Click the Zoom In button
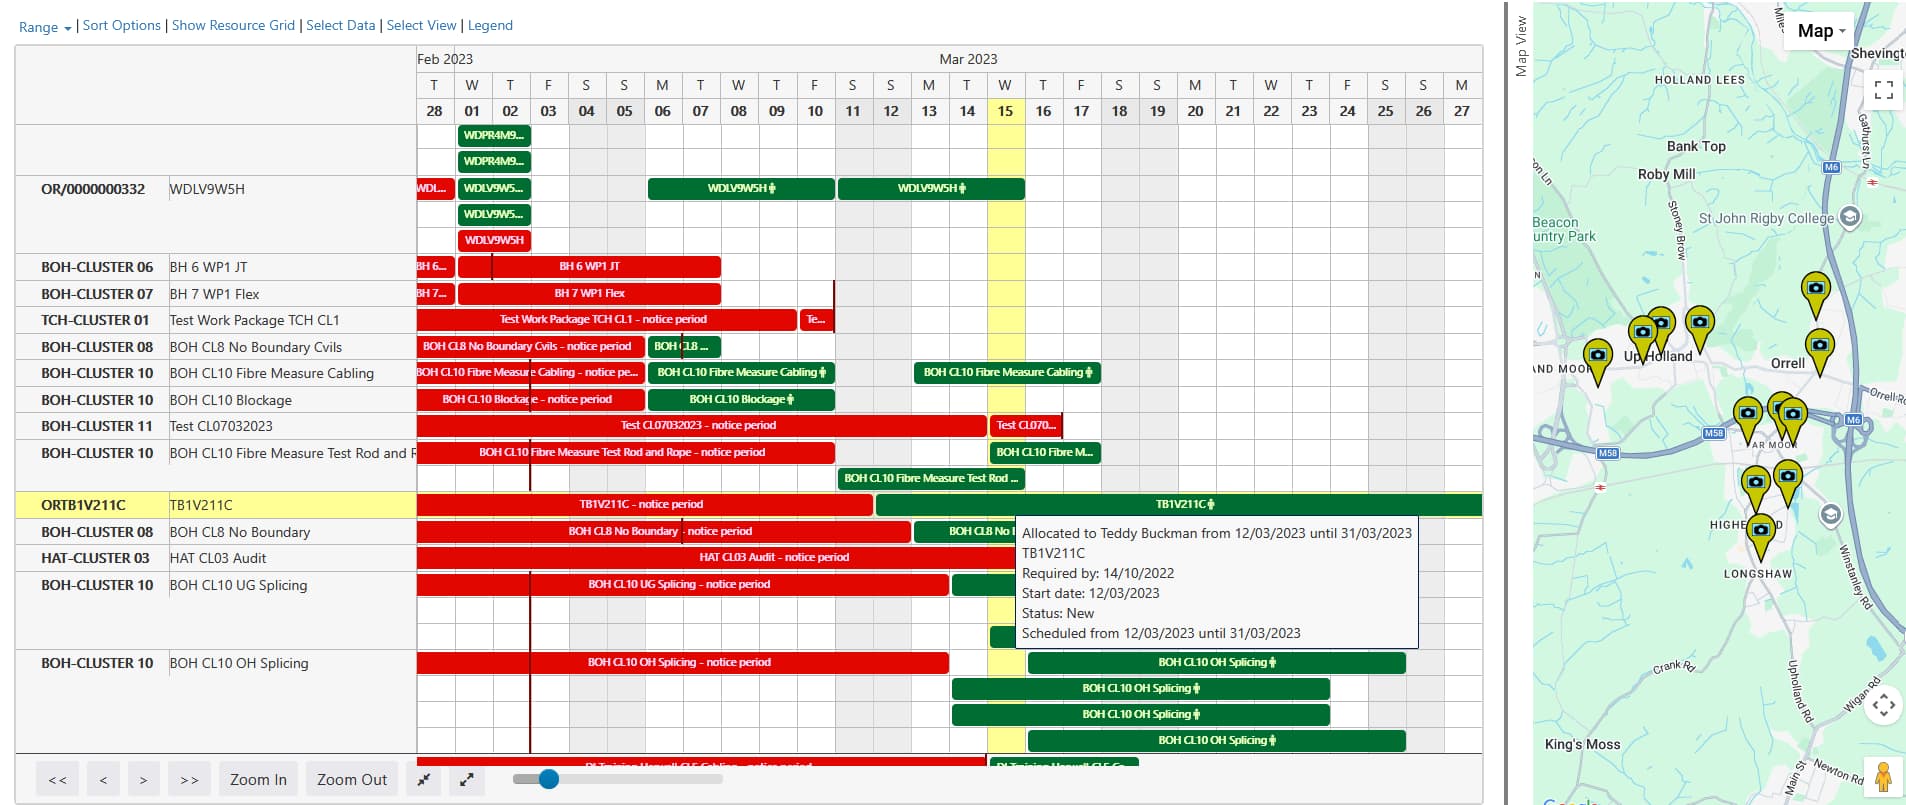Image resolution: width=1906 pixels, height=805 pixels. (258, 779)
